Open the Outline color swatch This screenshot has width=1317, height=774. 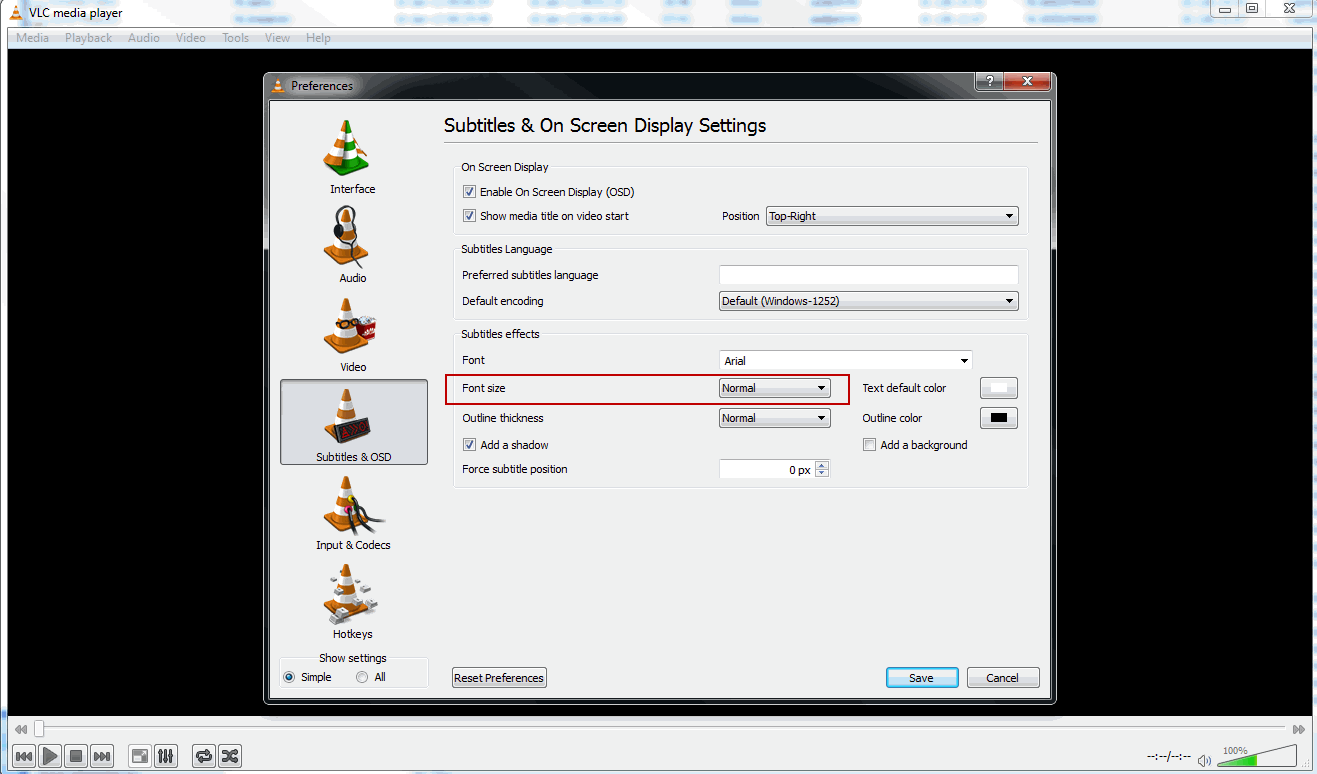pyautogui.click(x=998, y=418)
